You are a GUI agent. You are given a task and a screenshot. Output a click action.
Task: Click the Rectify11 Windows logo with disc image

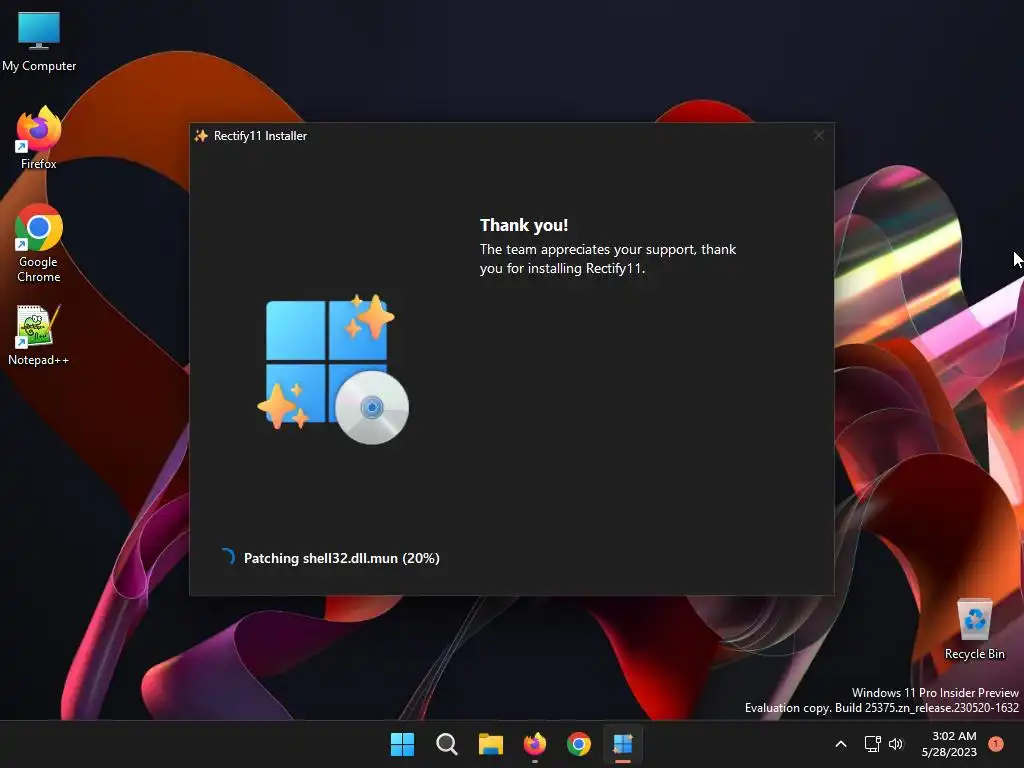pos(332,370)
